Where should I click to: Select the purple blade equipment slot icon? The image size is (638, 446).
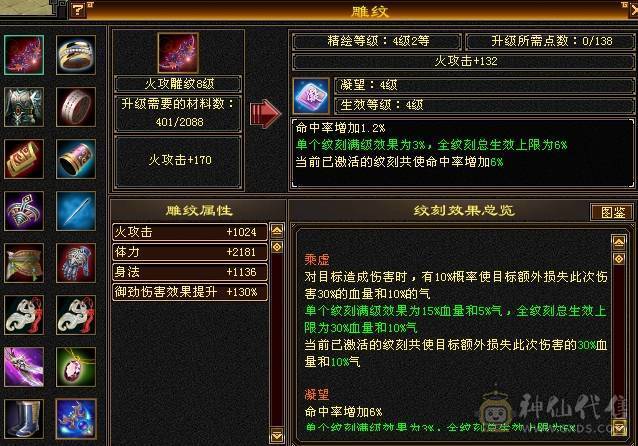[24, 367]
